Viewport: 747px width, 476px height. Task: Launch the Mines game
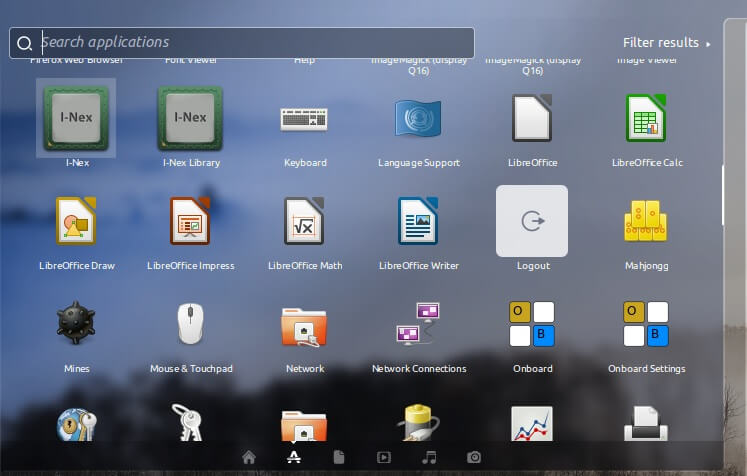(x=76, y=323)
